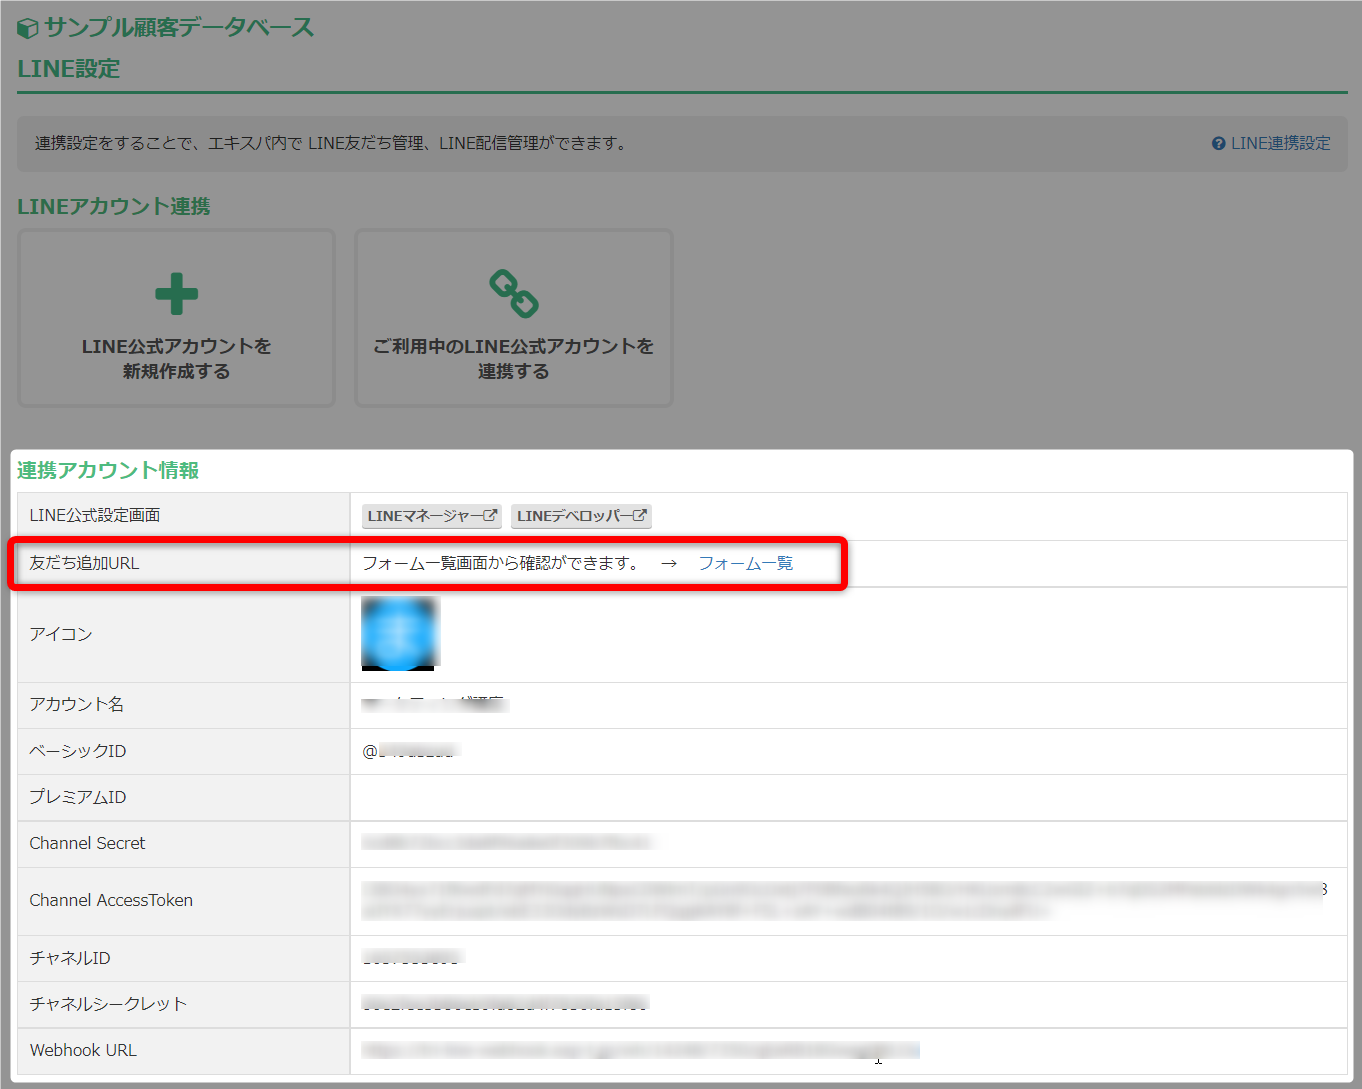Click the help icon beside LINE連携設定
The width and height of the screenshot is (1362, 1089).
click(x=1218, y=144)
